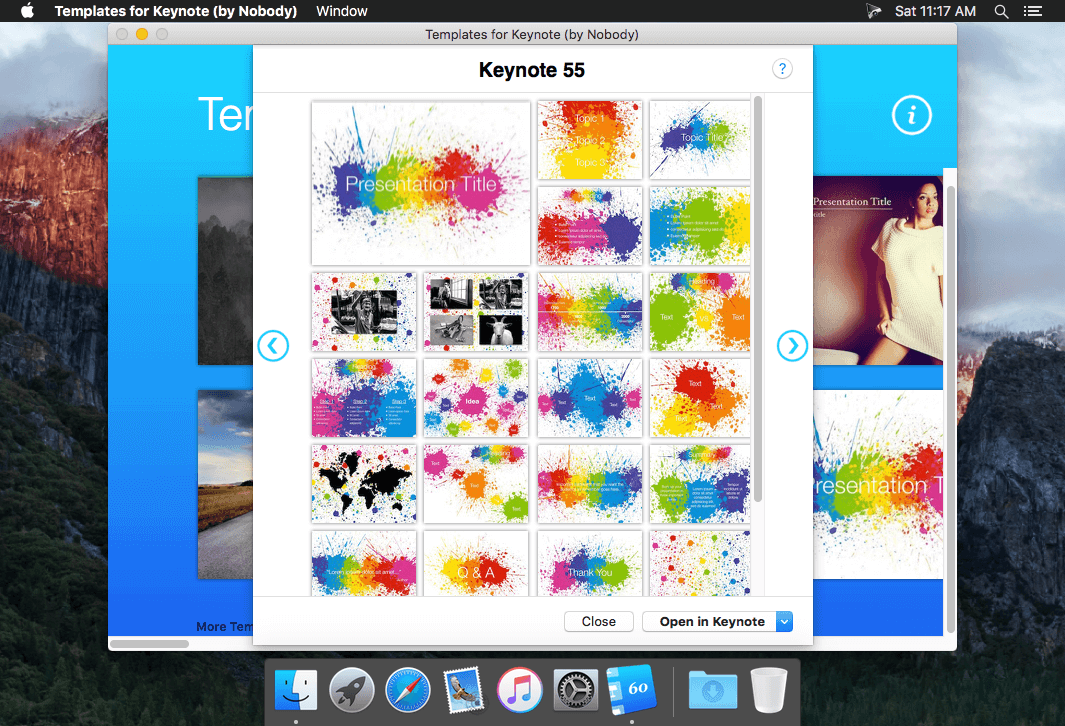Click the Open in Keynote button
The image size is (1065, 726).
point(712,621)
